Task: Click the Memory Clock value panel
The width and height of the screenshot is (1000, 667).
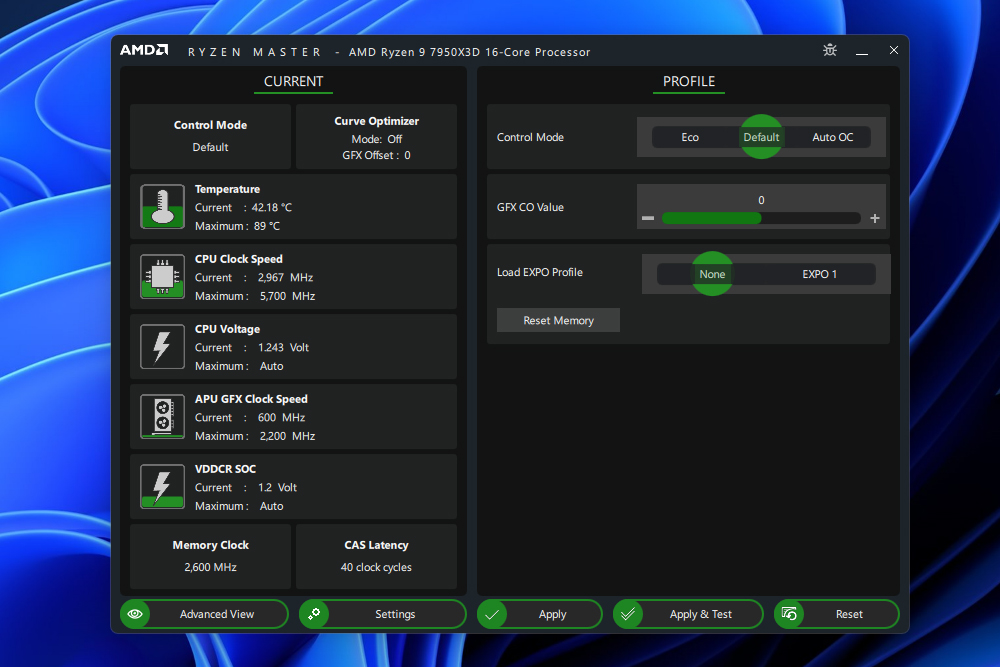Action: [210, 556]
